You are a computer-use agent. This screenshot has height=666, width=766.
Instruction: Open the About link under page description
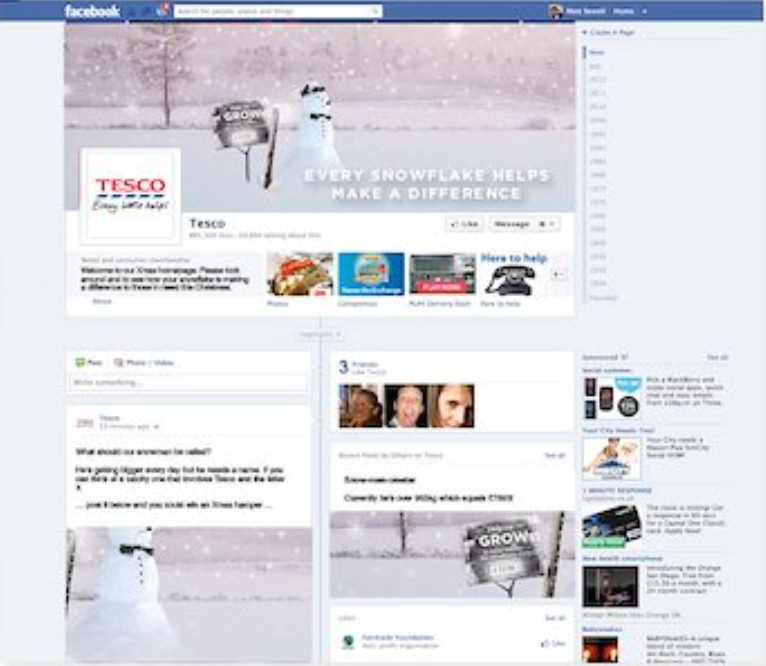tap(102, 301)
